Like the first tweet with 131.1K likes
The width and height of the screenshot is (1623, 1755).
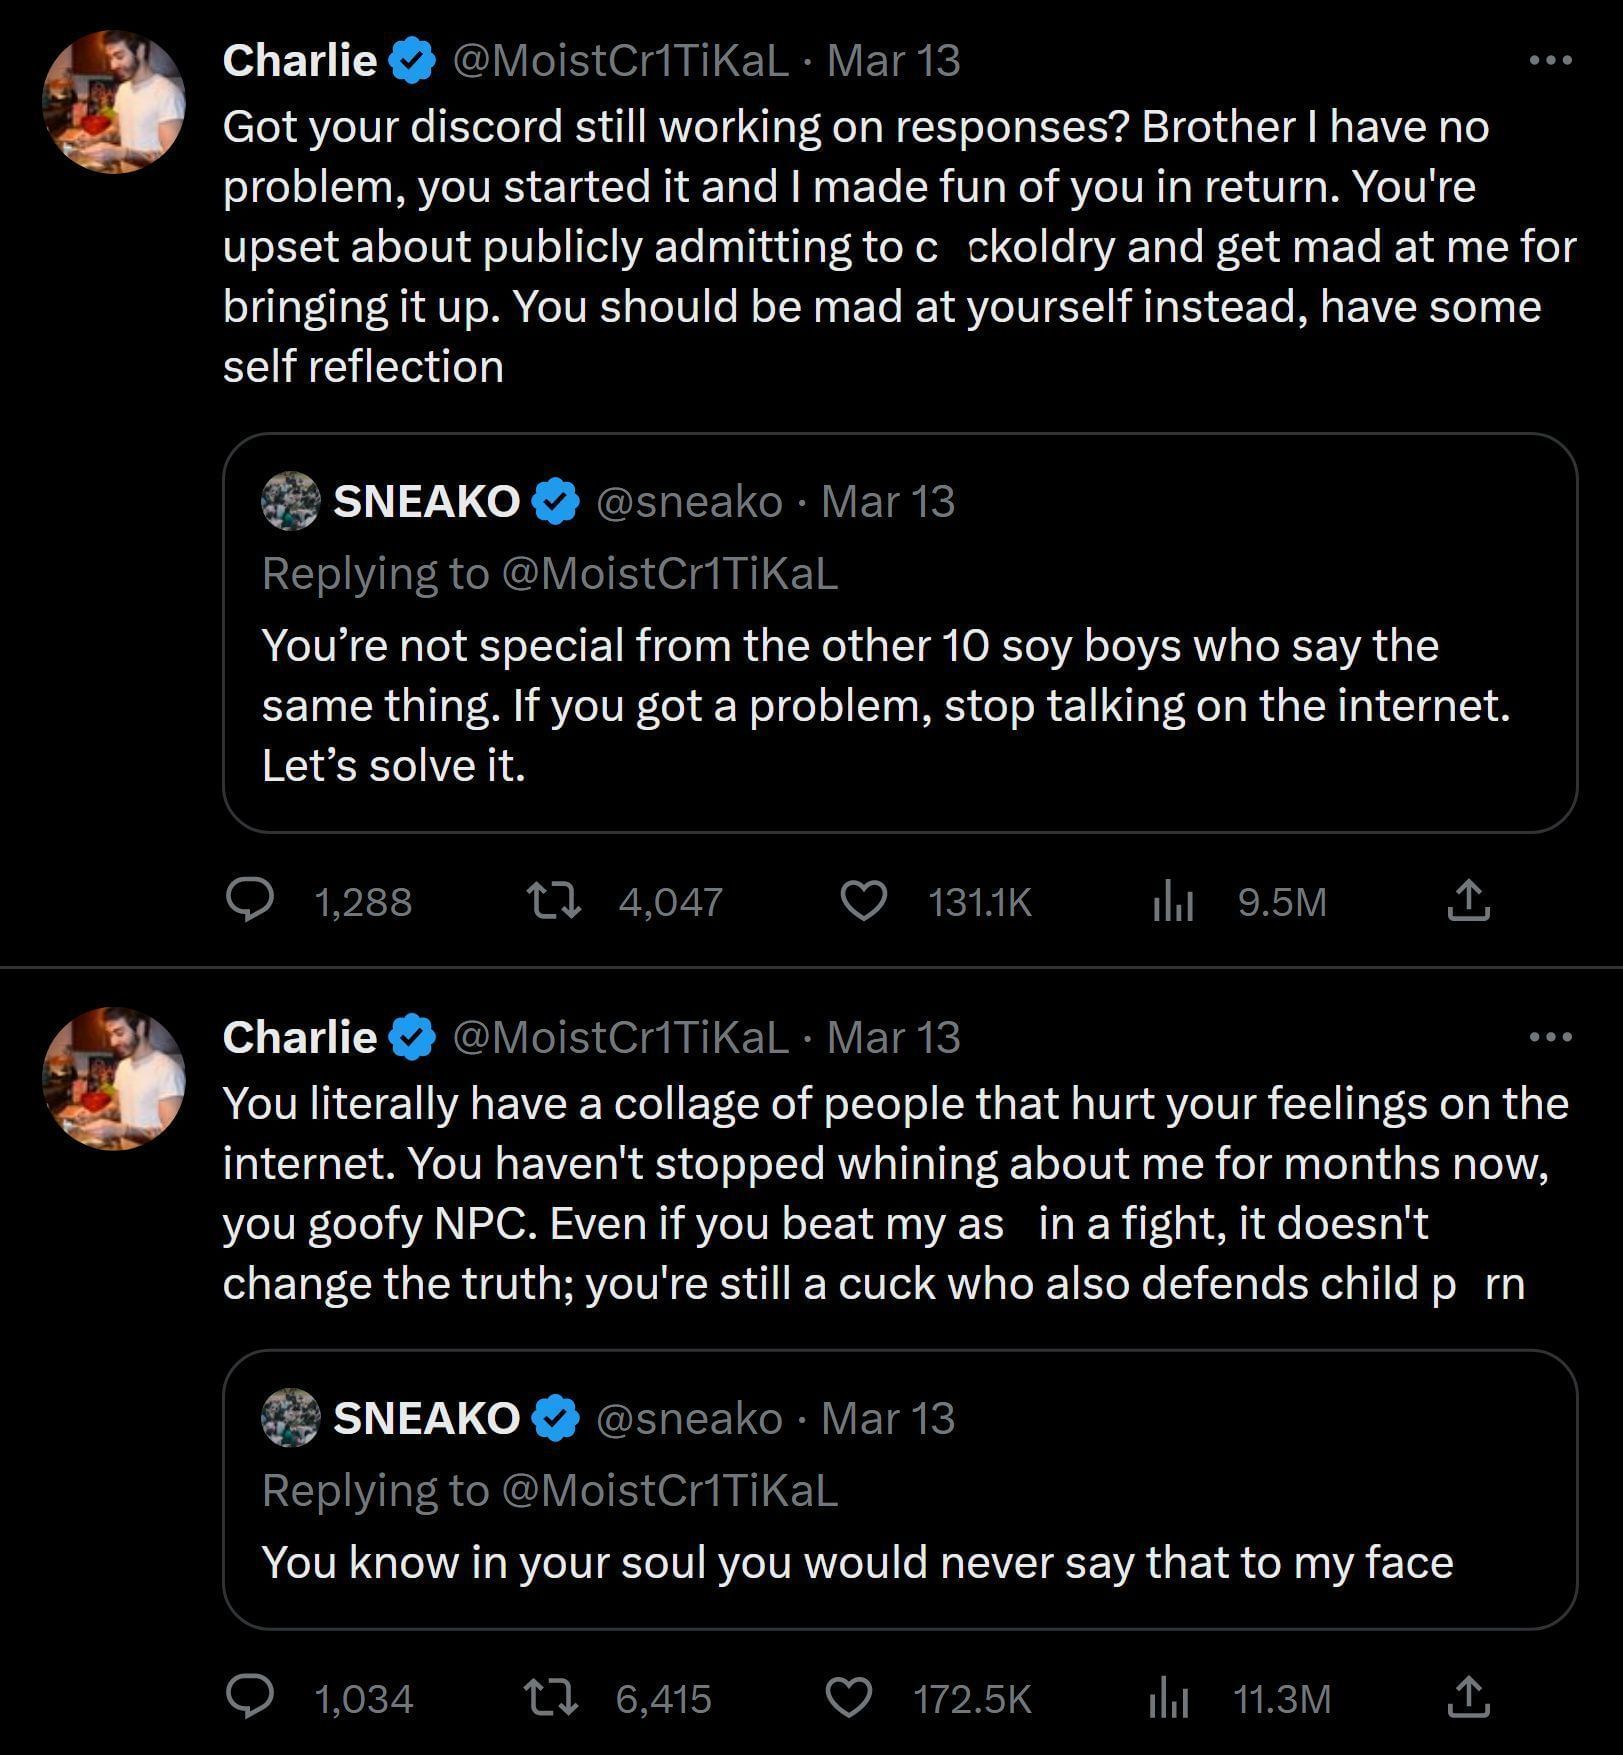click(x=863, y=901)
